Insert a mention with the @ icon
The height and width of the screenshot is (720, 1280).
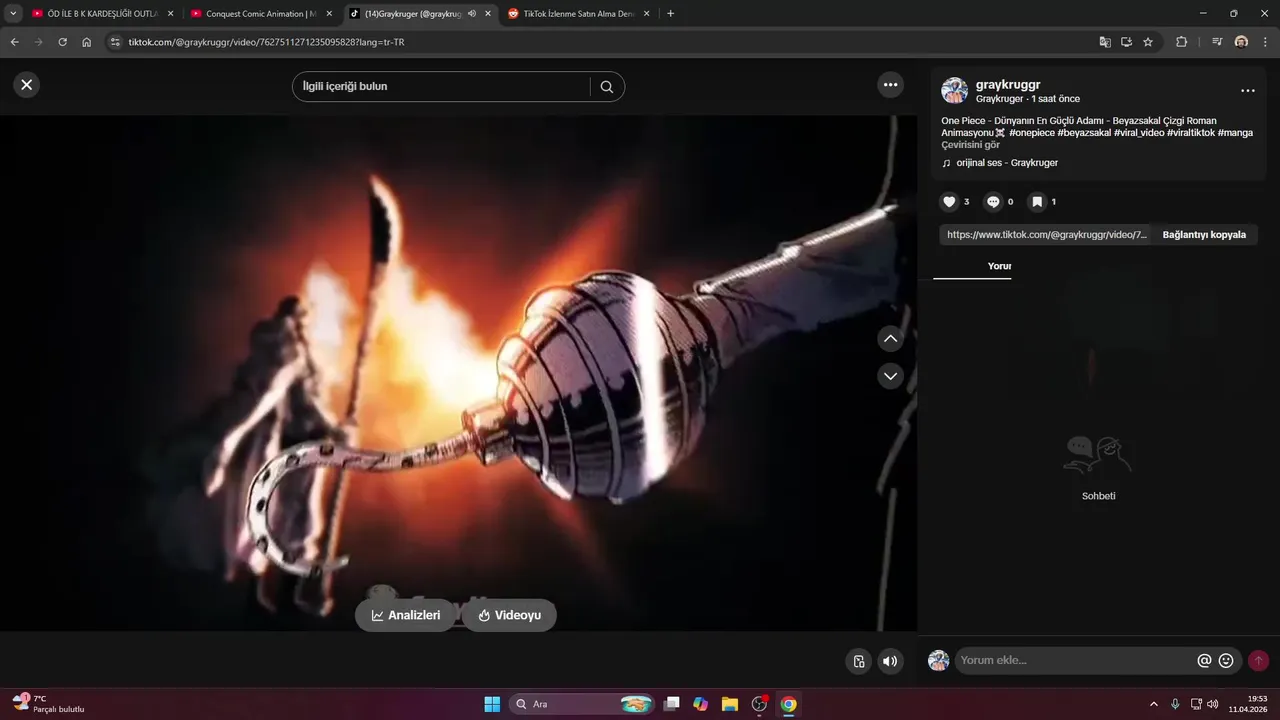coord(1204,661)
